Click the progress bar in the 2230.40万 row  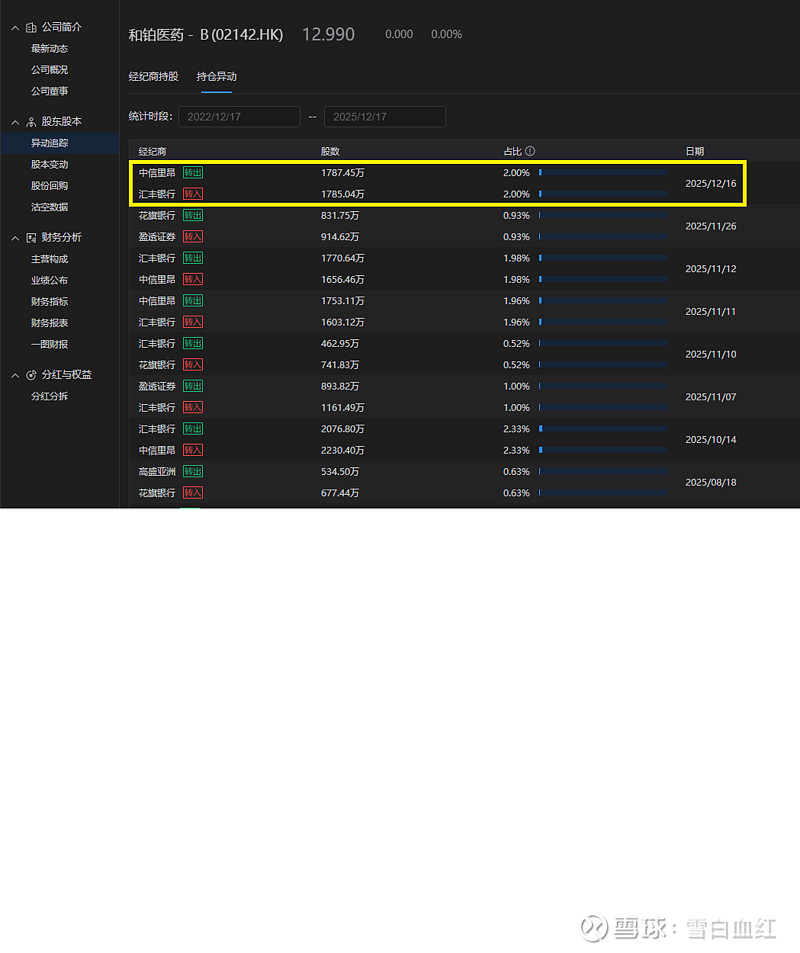tap(603, 450)
